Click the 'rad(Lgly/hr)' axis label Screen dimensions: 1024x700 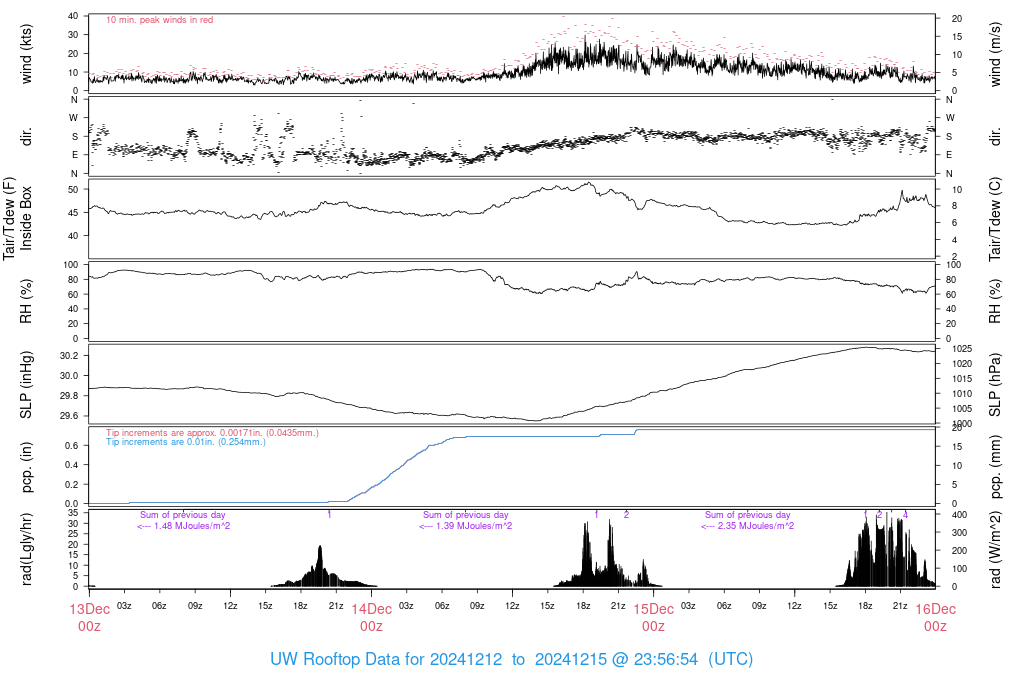coord(26,549)
